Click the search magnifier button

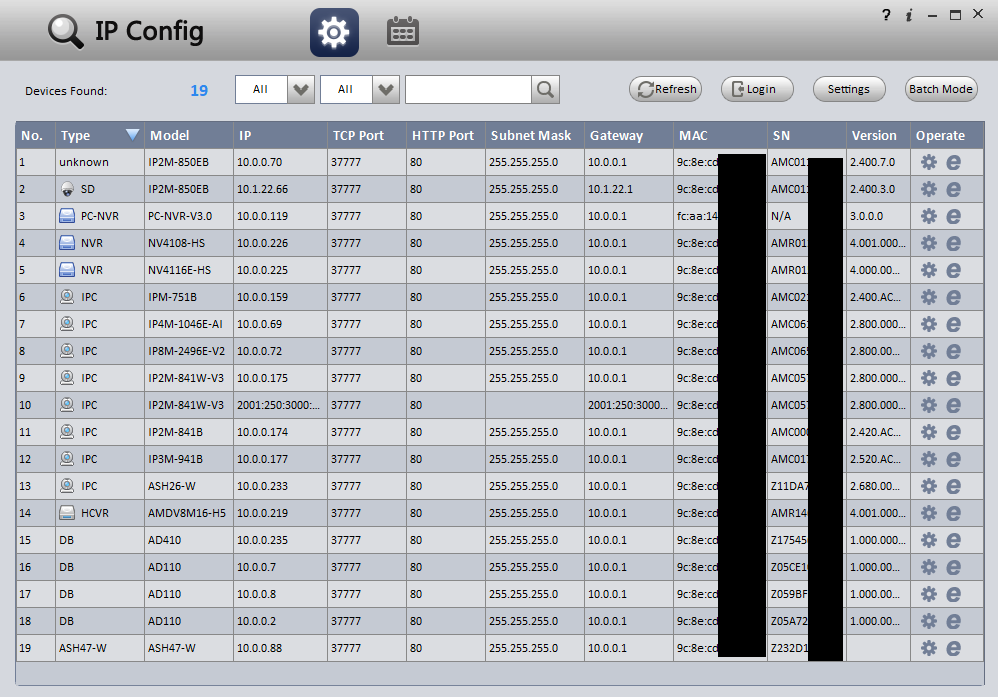click(545, 90)
